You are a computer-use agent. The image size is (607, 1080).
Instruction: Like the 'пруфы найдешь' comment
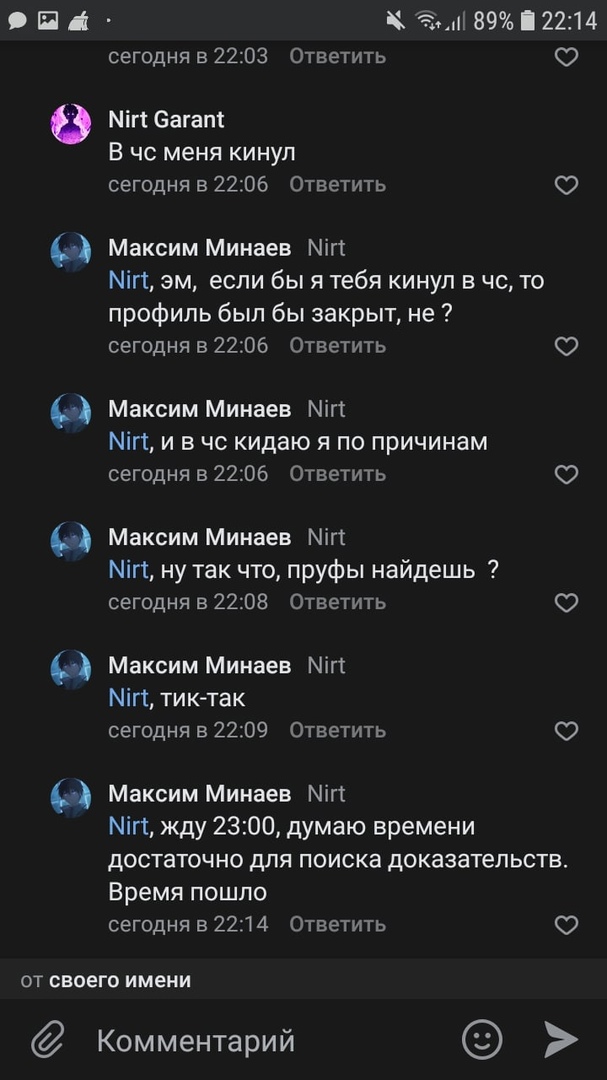[566, 602]
